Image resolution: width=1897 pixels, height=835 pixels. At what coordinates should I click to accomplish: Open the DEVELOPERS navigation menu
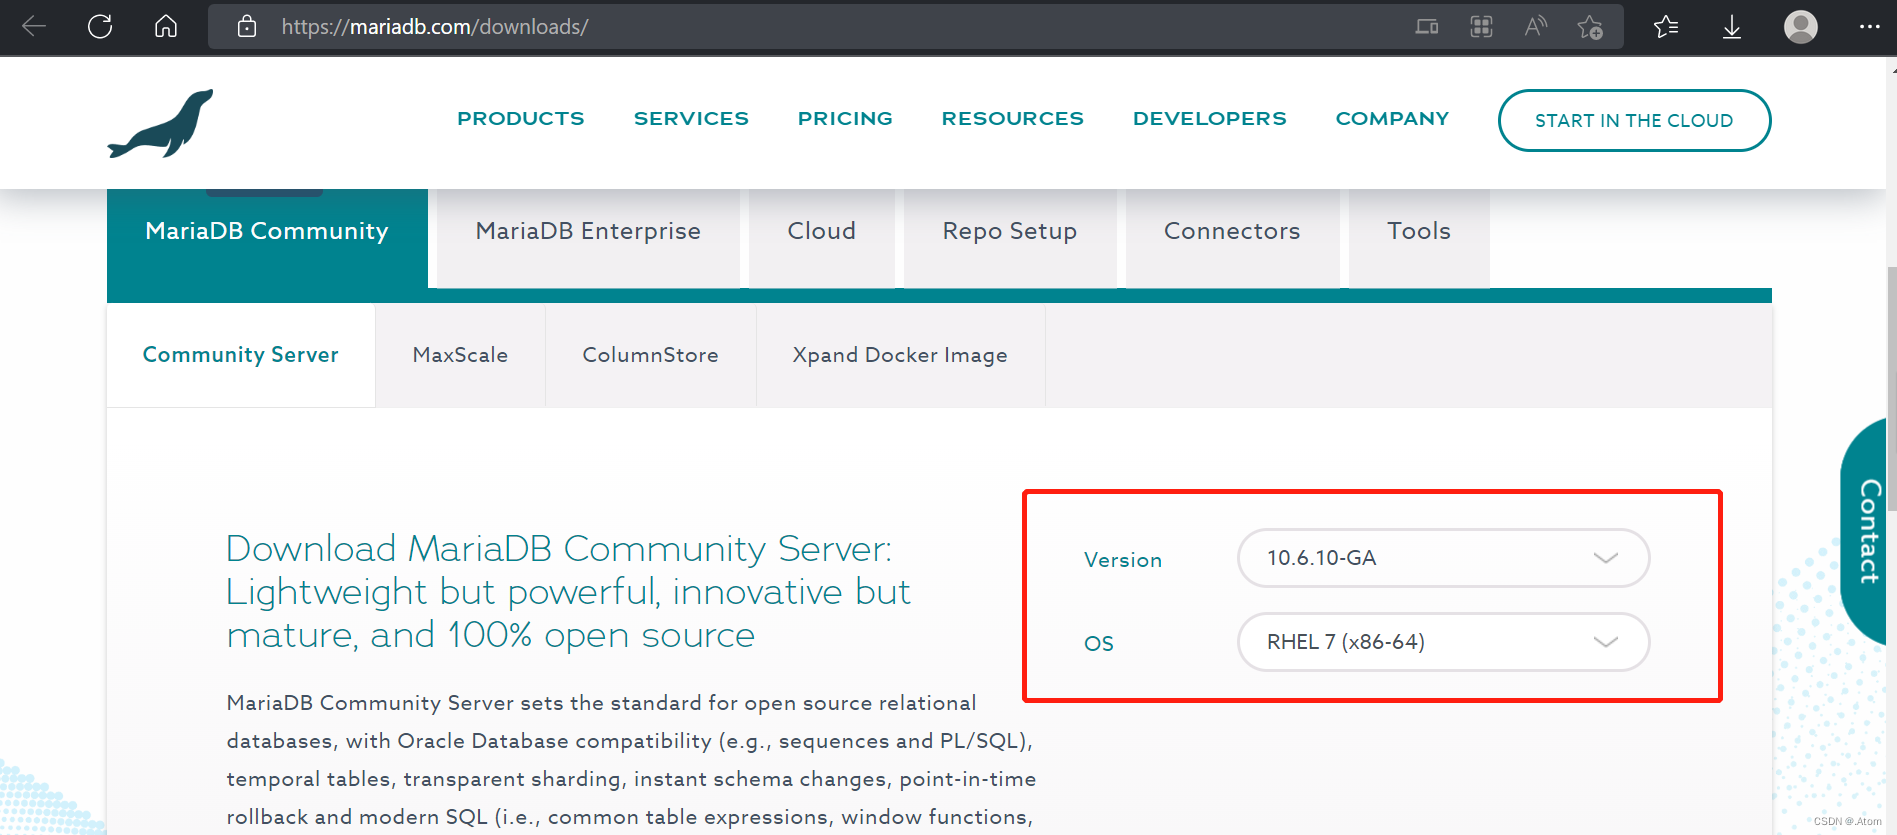[x=1210, y=118]
